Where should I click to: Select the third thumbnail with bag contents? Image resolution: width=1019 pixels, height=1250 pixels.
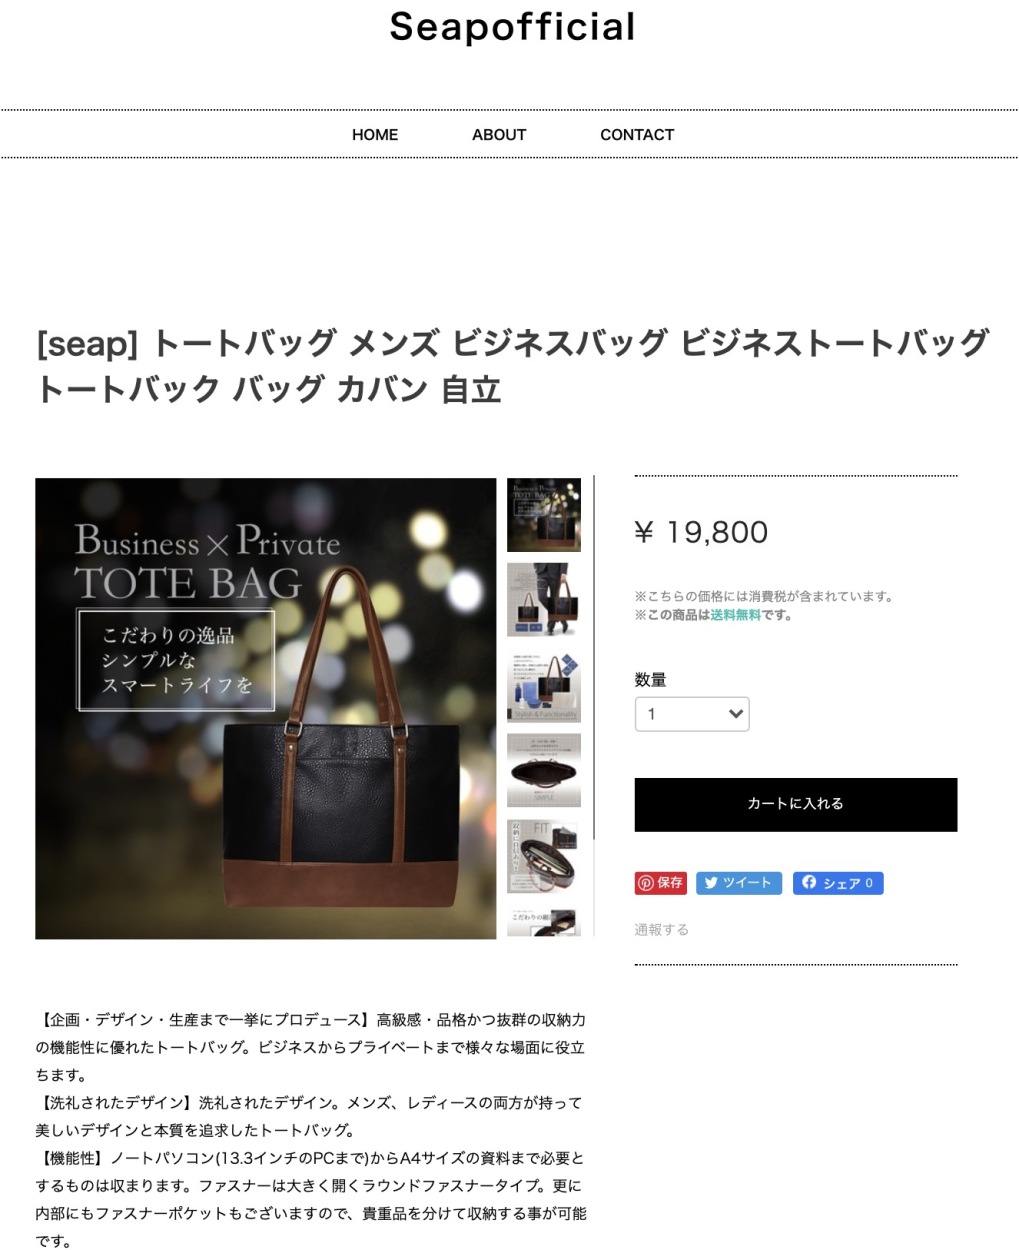544,686
